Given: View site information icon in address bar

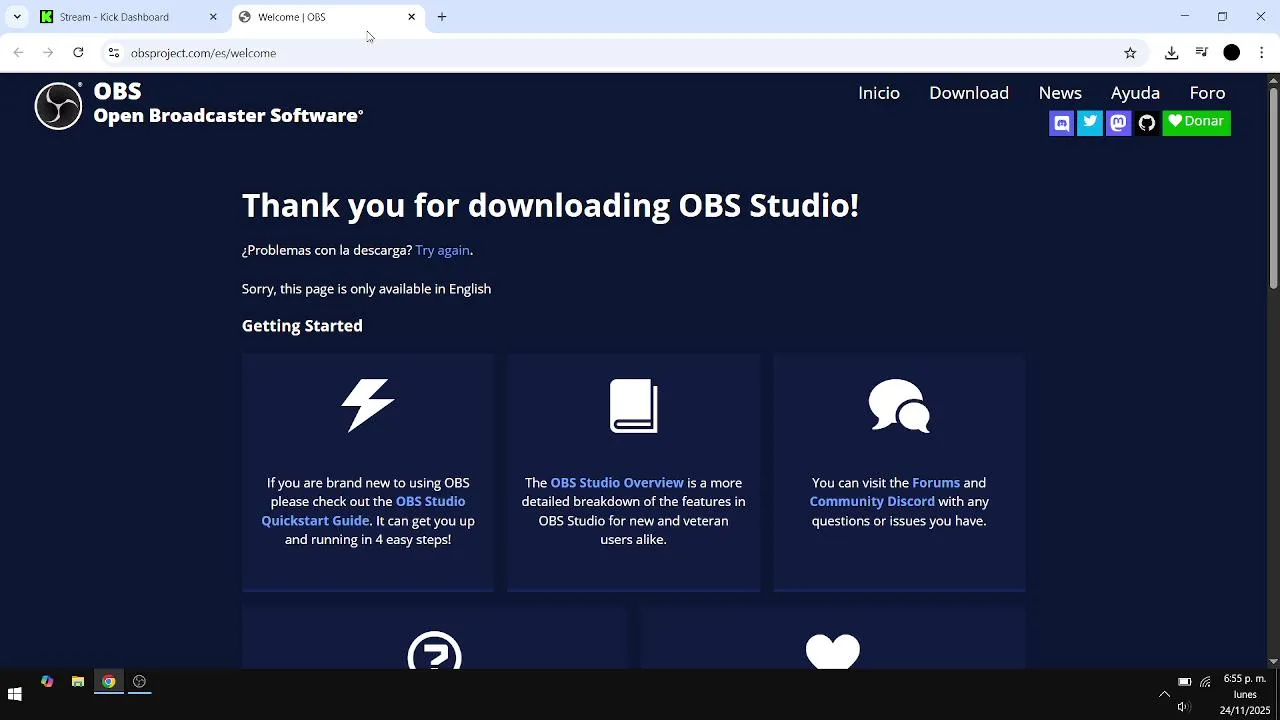Looking at the screenshot, I should click(x=114, y=53).
